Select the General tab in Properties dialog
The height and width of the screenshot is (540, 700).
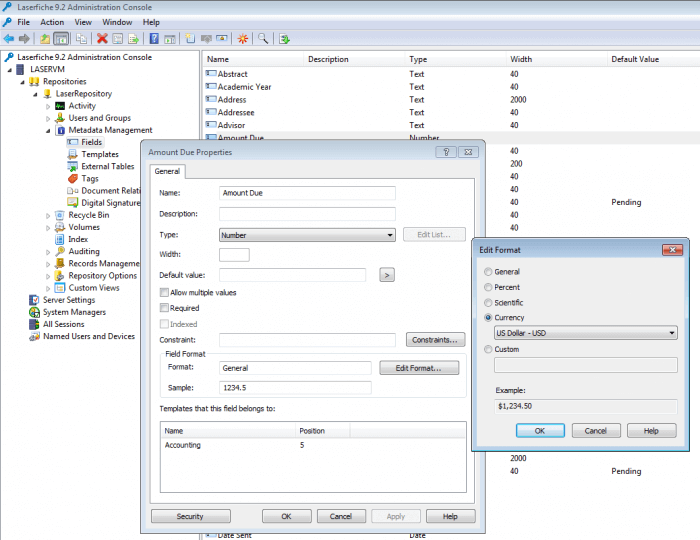pos(167,171)
